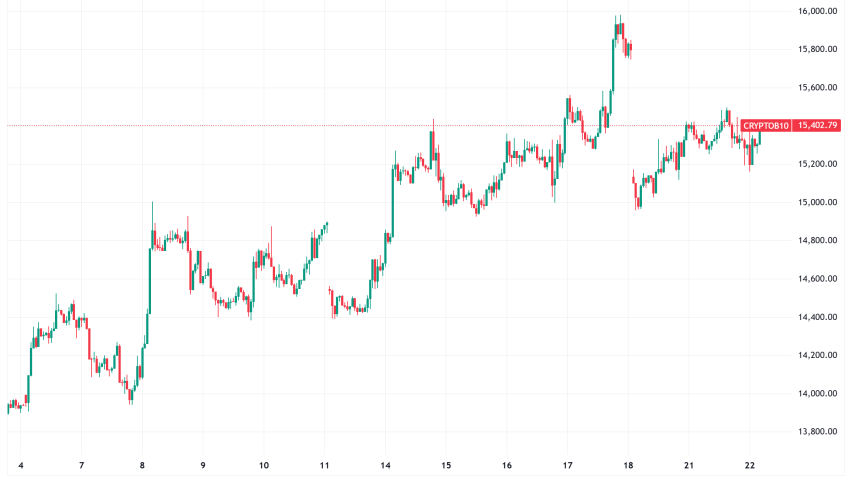The height and width of the screenshot is (485, 852).
Task: Select the 15,000.00 price axis label
Action: [x=817, y=203]
